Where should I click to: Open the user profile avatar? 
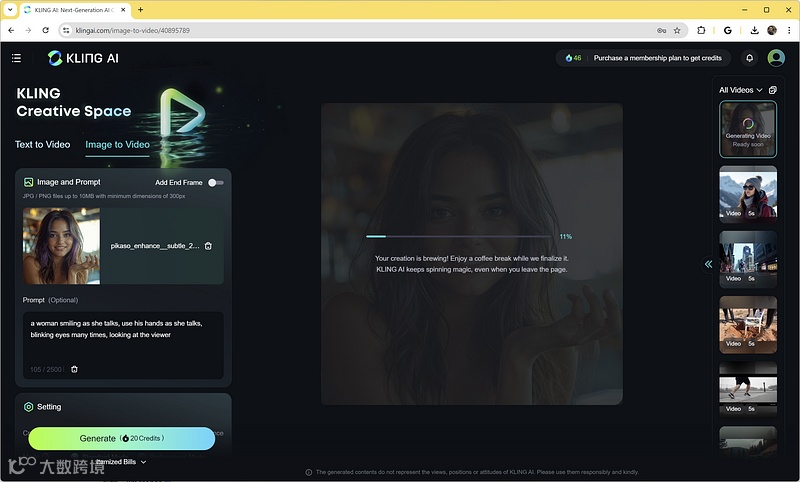(x=776, y=58)
